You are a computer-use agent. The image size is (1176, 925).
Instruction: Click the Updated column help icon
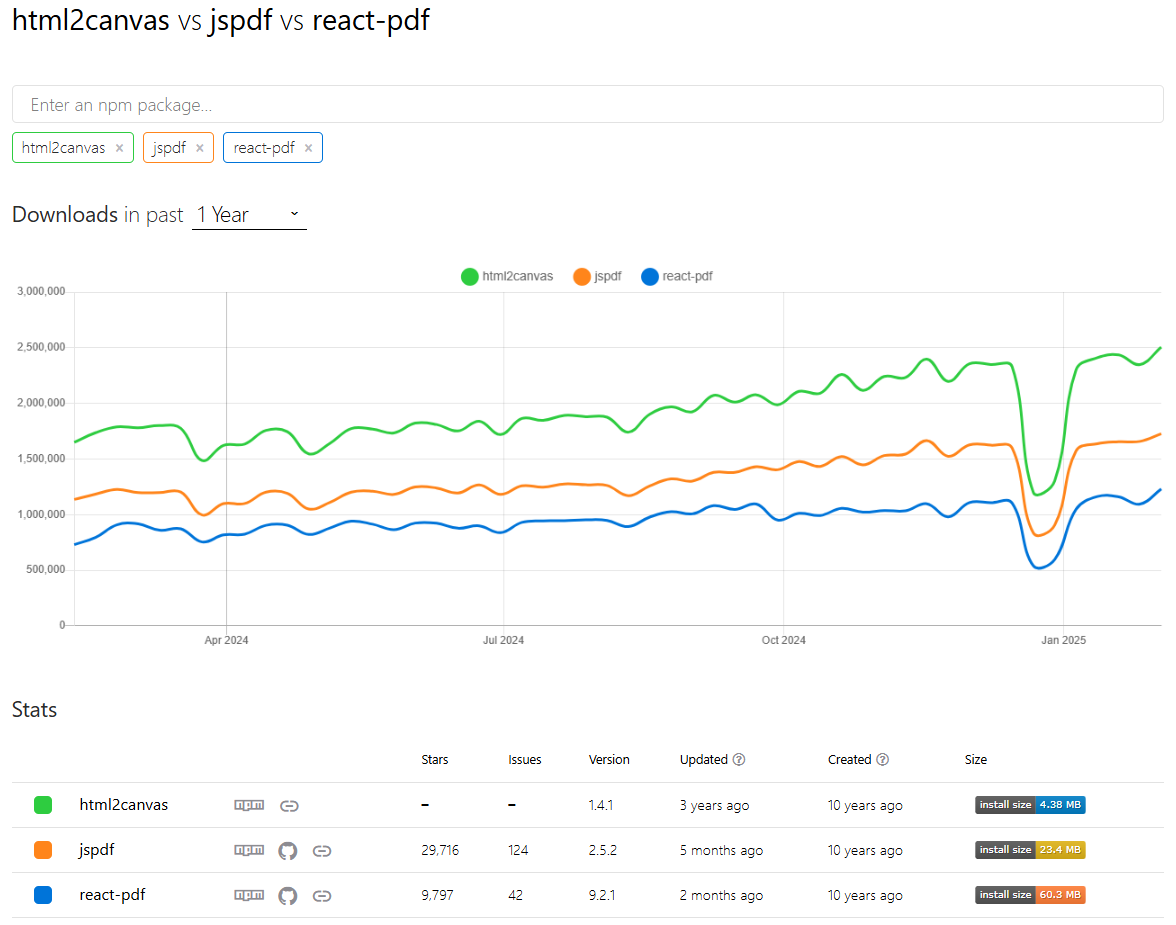pos(737,759)
